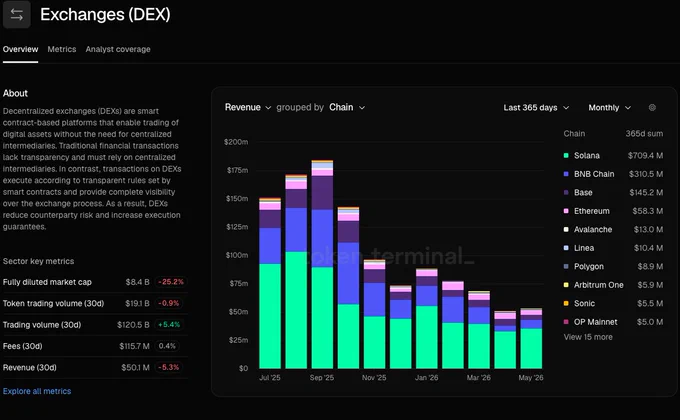Click the Jan '26 revenue bar

pyautogui.click(x=427, y=318)
